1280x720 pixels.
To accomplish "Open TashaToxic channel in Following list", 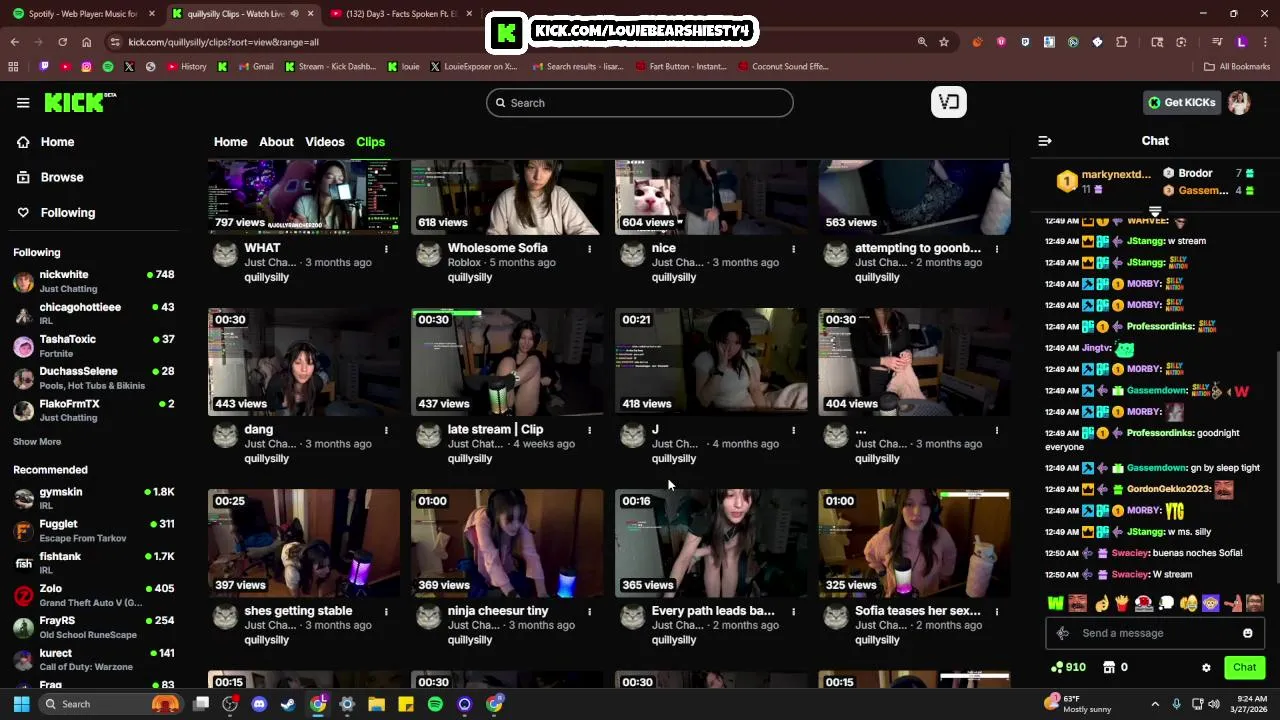I will click(x=94, y=346).
